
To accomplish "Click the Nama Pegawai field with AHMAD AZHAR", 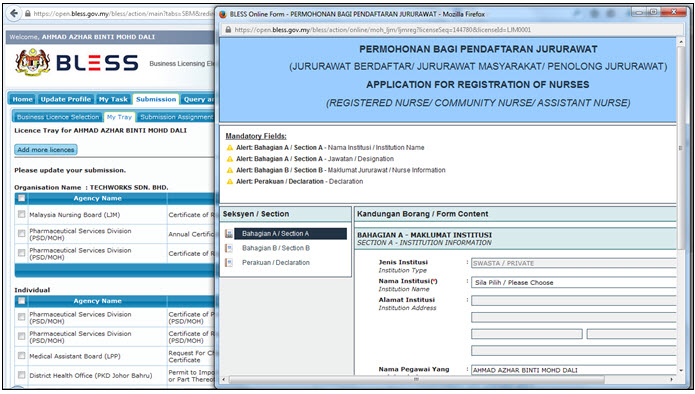I will coord(574,370).
